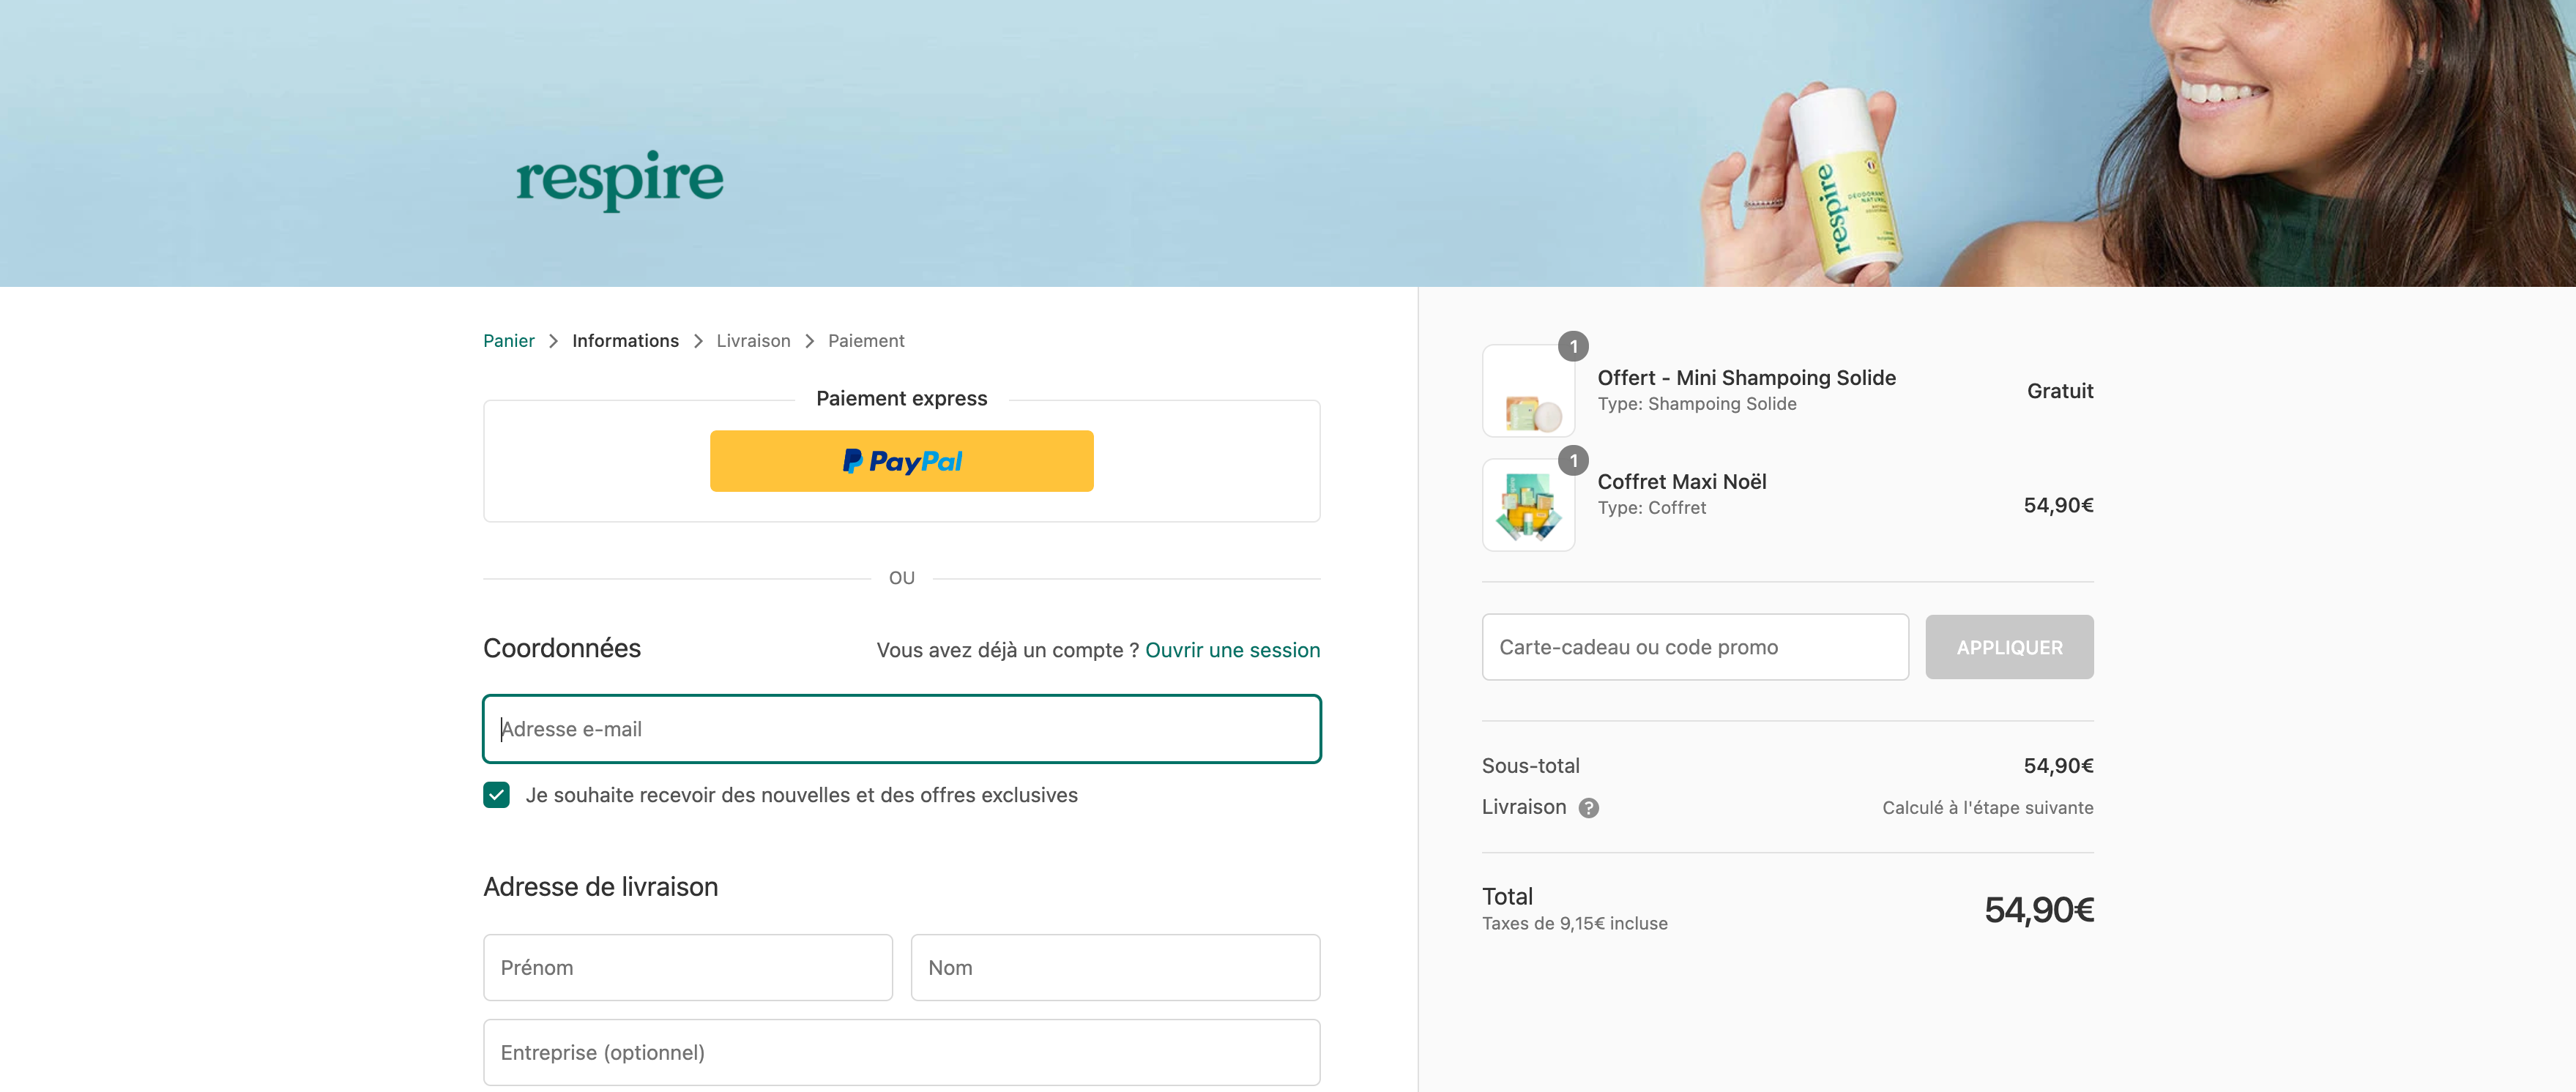The width and height of the screenshot is (2576, 1092).
Task: Go back to Panier breadcrumb
Action: [509, 341]
